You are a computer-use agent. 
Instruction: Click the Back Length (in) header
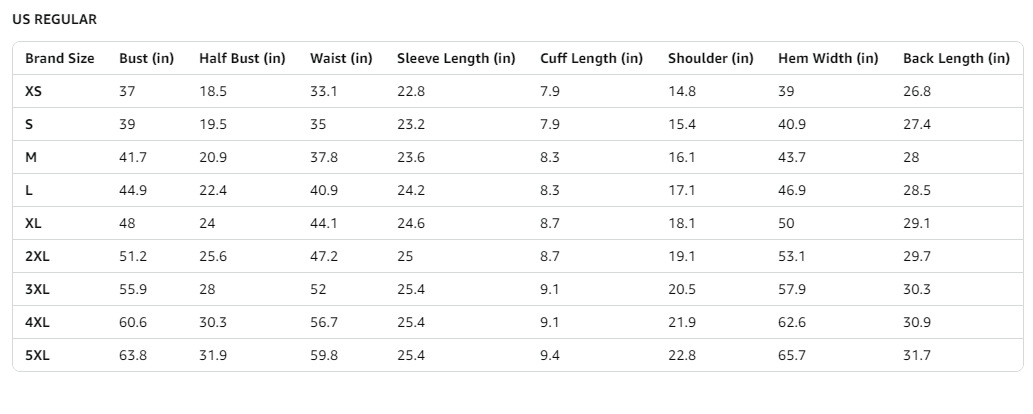tap(956, 58)
